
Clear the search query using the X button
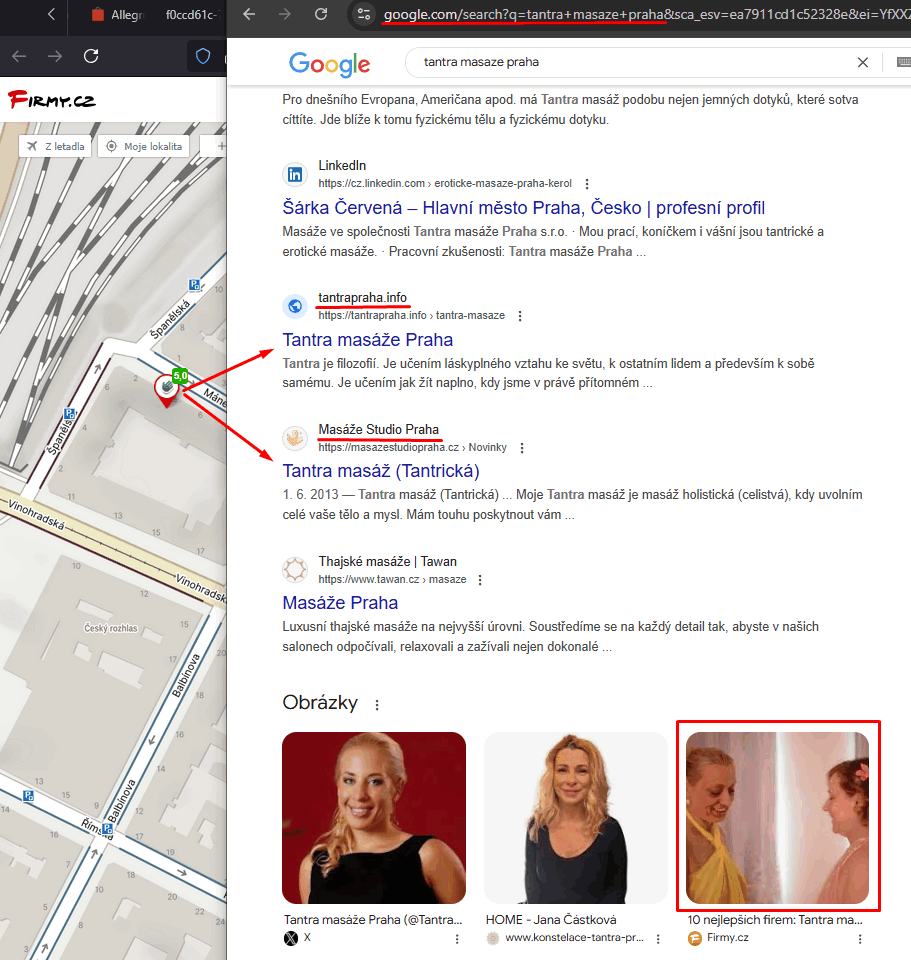coord(862,63)
